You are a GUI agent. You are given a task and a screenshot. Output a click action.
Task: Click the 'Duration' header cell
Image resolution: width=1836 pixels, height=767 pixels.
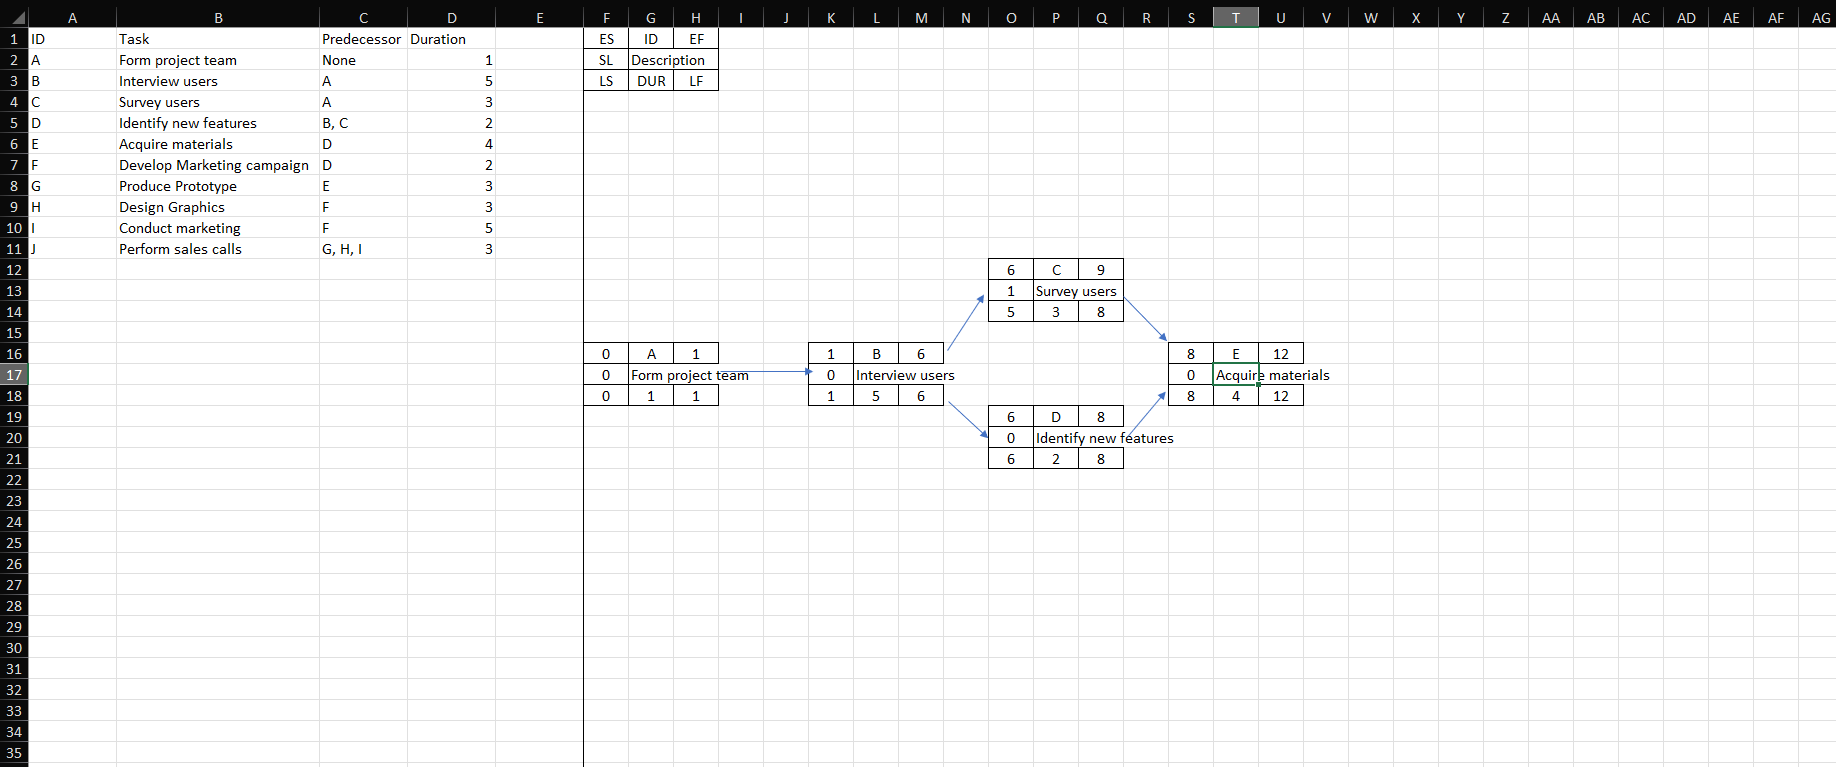451,39
